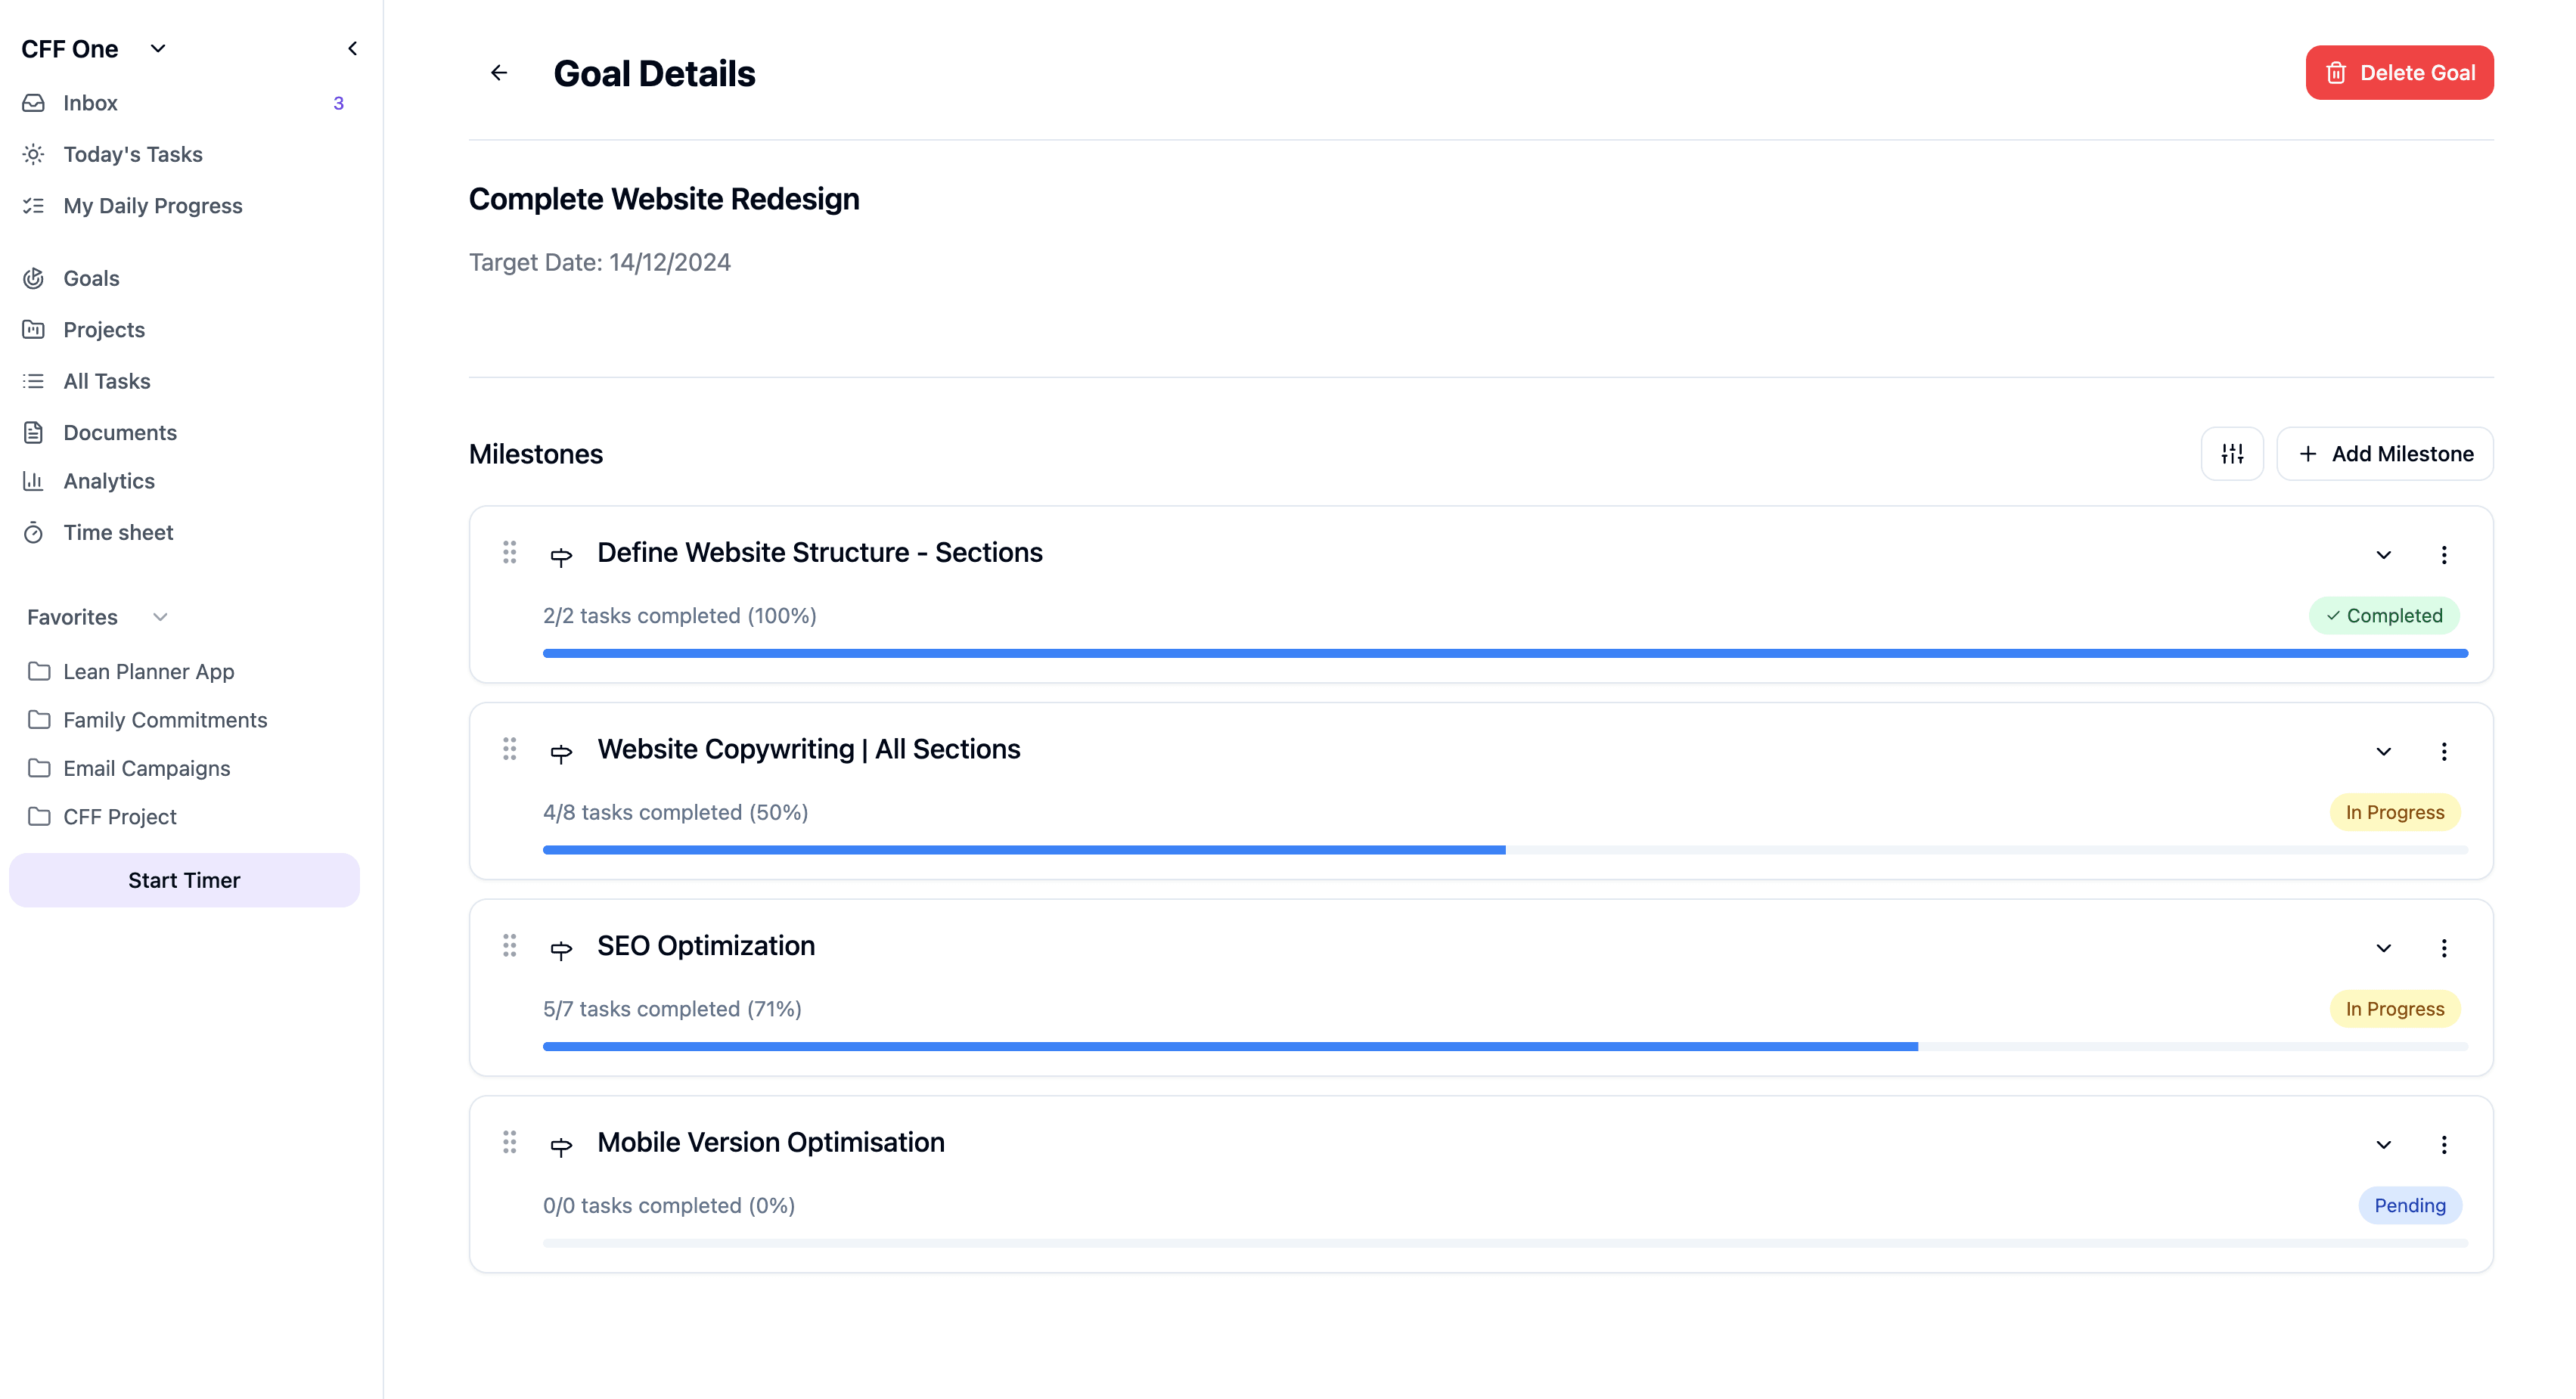Screen dimensions: 2576x1399
Task: Collapse the sidebar with the chevron
Action: coord(352,48)
